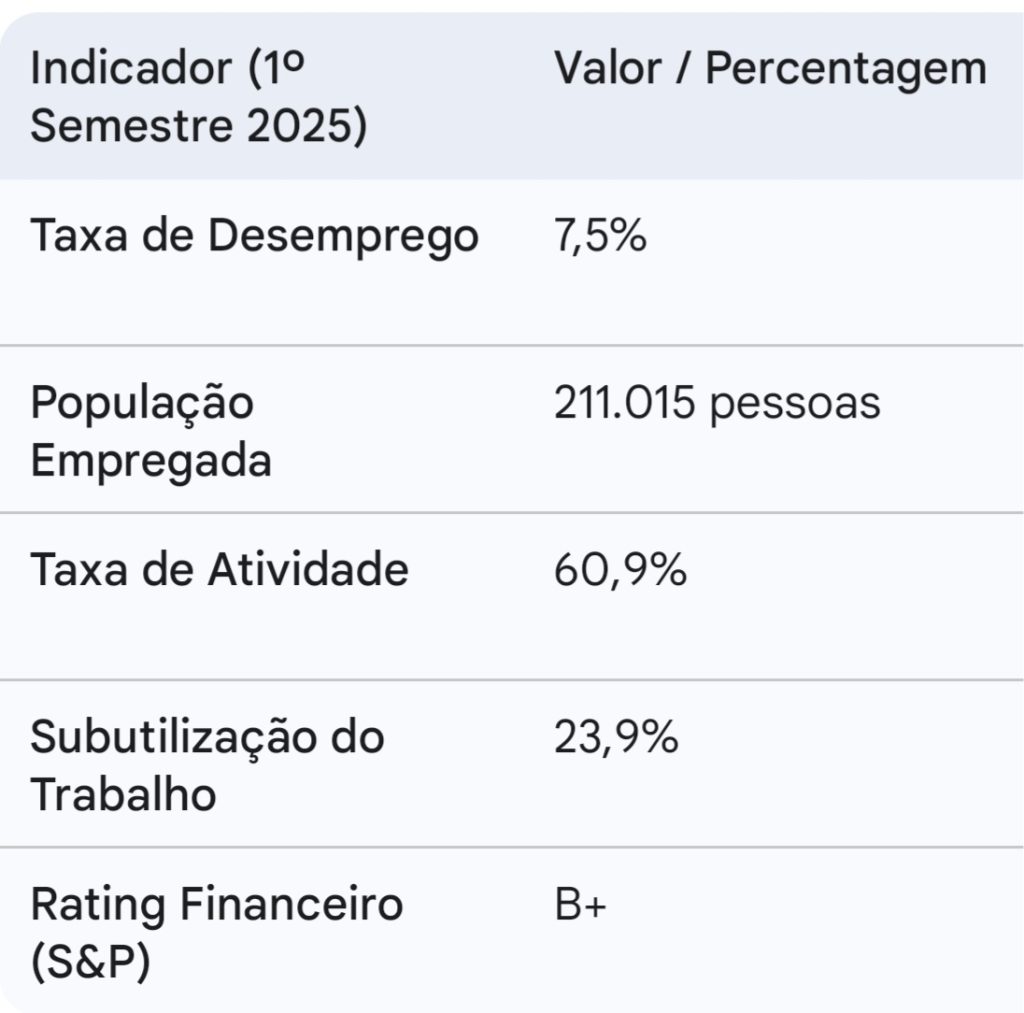Select the 7,5% unemployment value
Screen dimensions: 1024x1013
click(x=600, y=237)
